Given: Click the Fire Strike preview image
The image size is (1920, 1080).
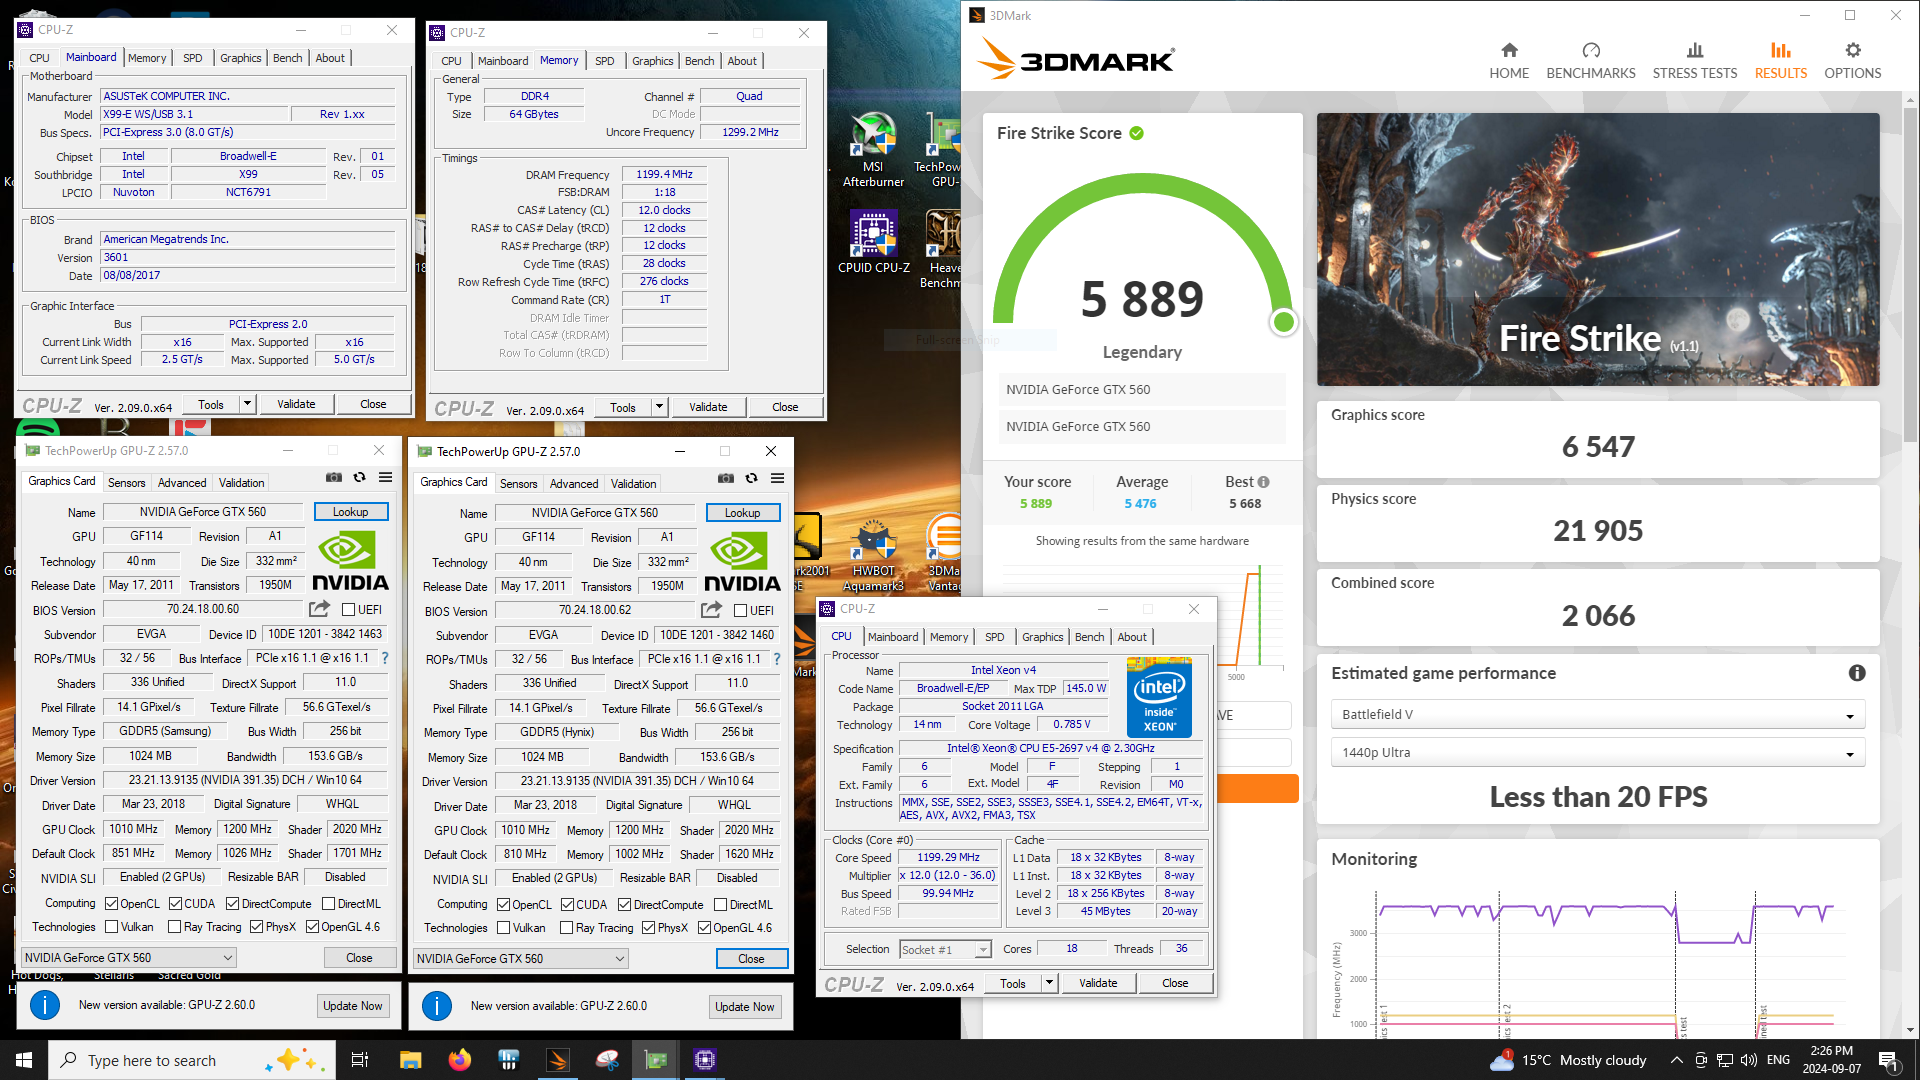Looking at the screenshot, I should coord(1598,249).
